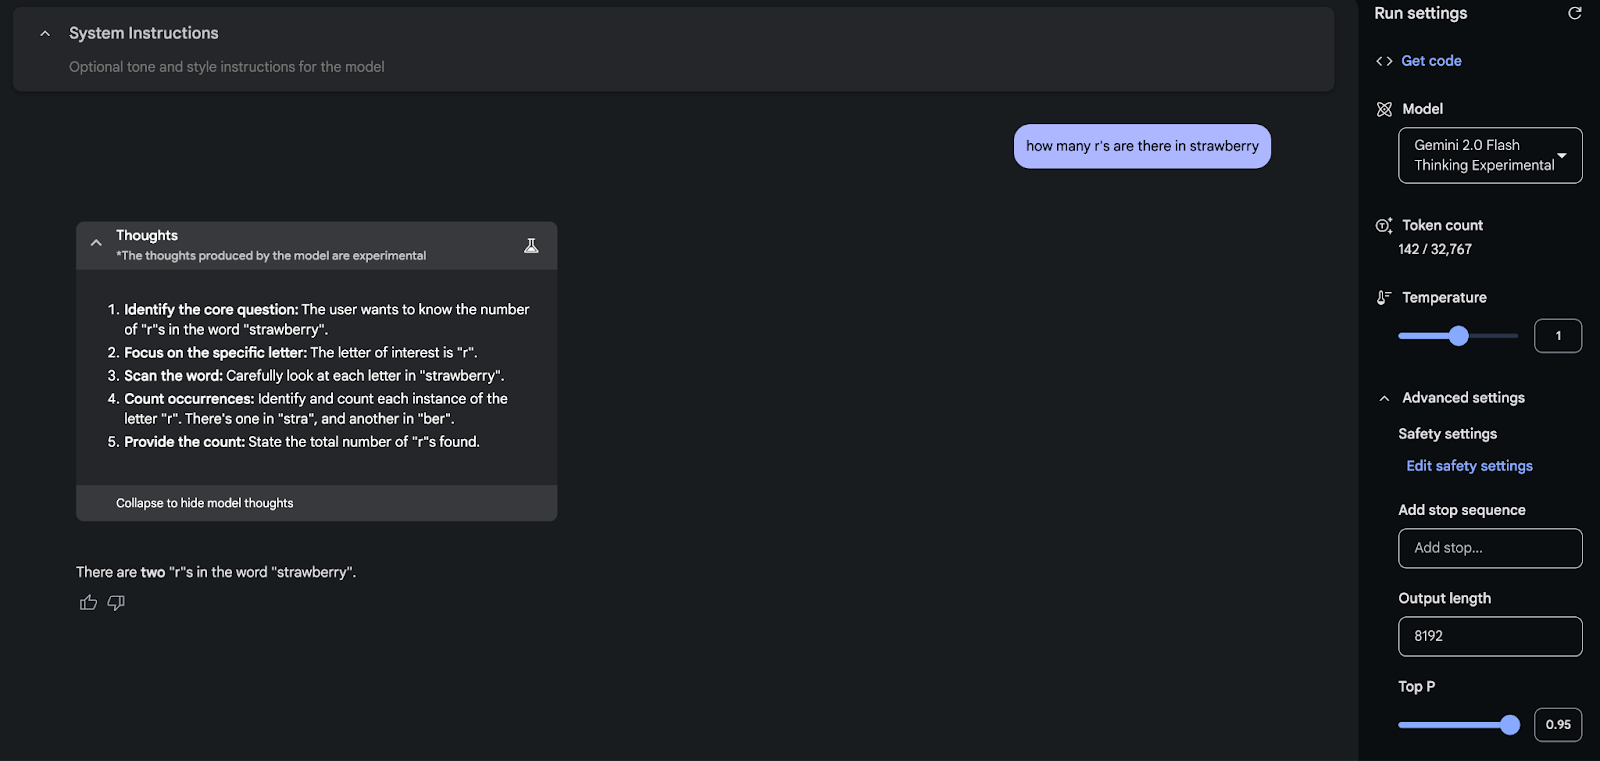Click the Add stop sequence input field

[x=1489, y=548]
